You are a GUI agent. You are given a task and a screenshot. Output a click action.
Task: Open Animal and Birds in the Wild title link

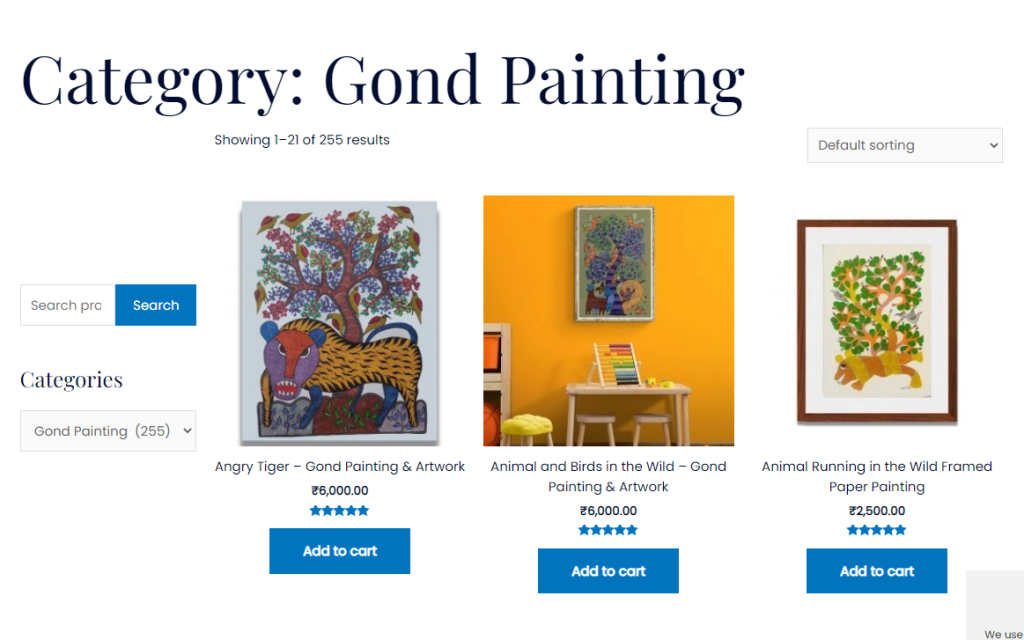click(x=608, y=476)
